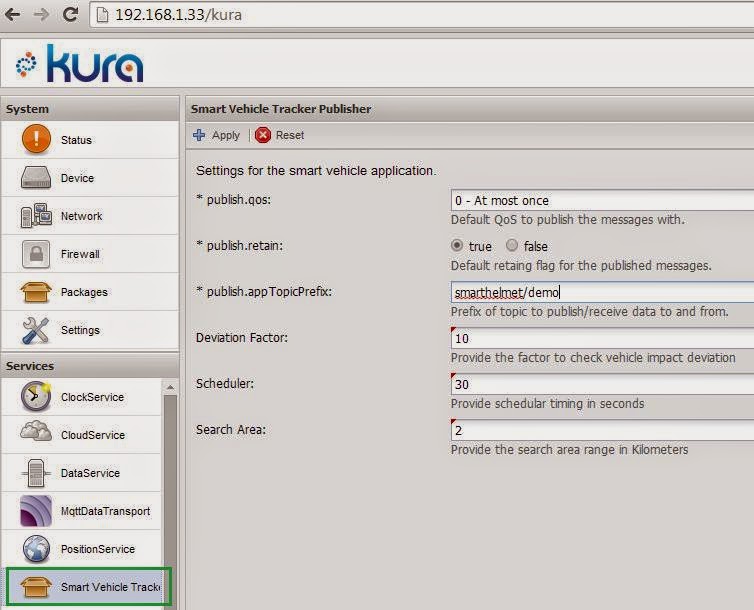Select the MqttDataTransport purple icon

36,510
